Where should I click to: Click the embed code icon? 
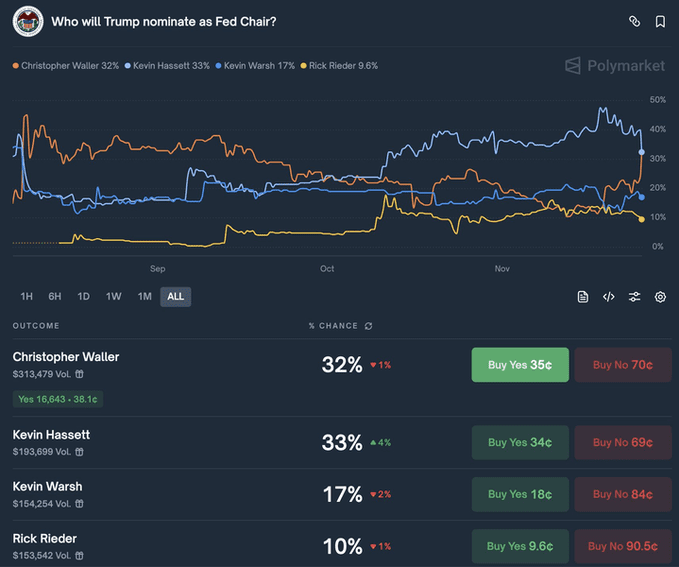click(x=608, y=297)
